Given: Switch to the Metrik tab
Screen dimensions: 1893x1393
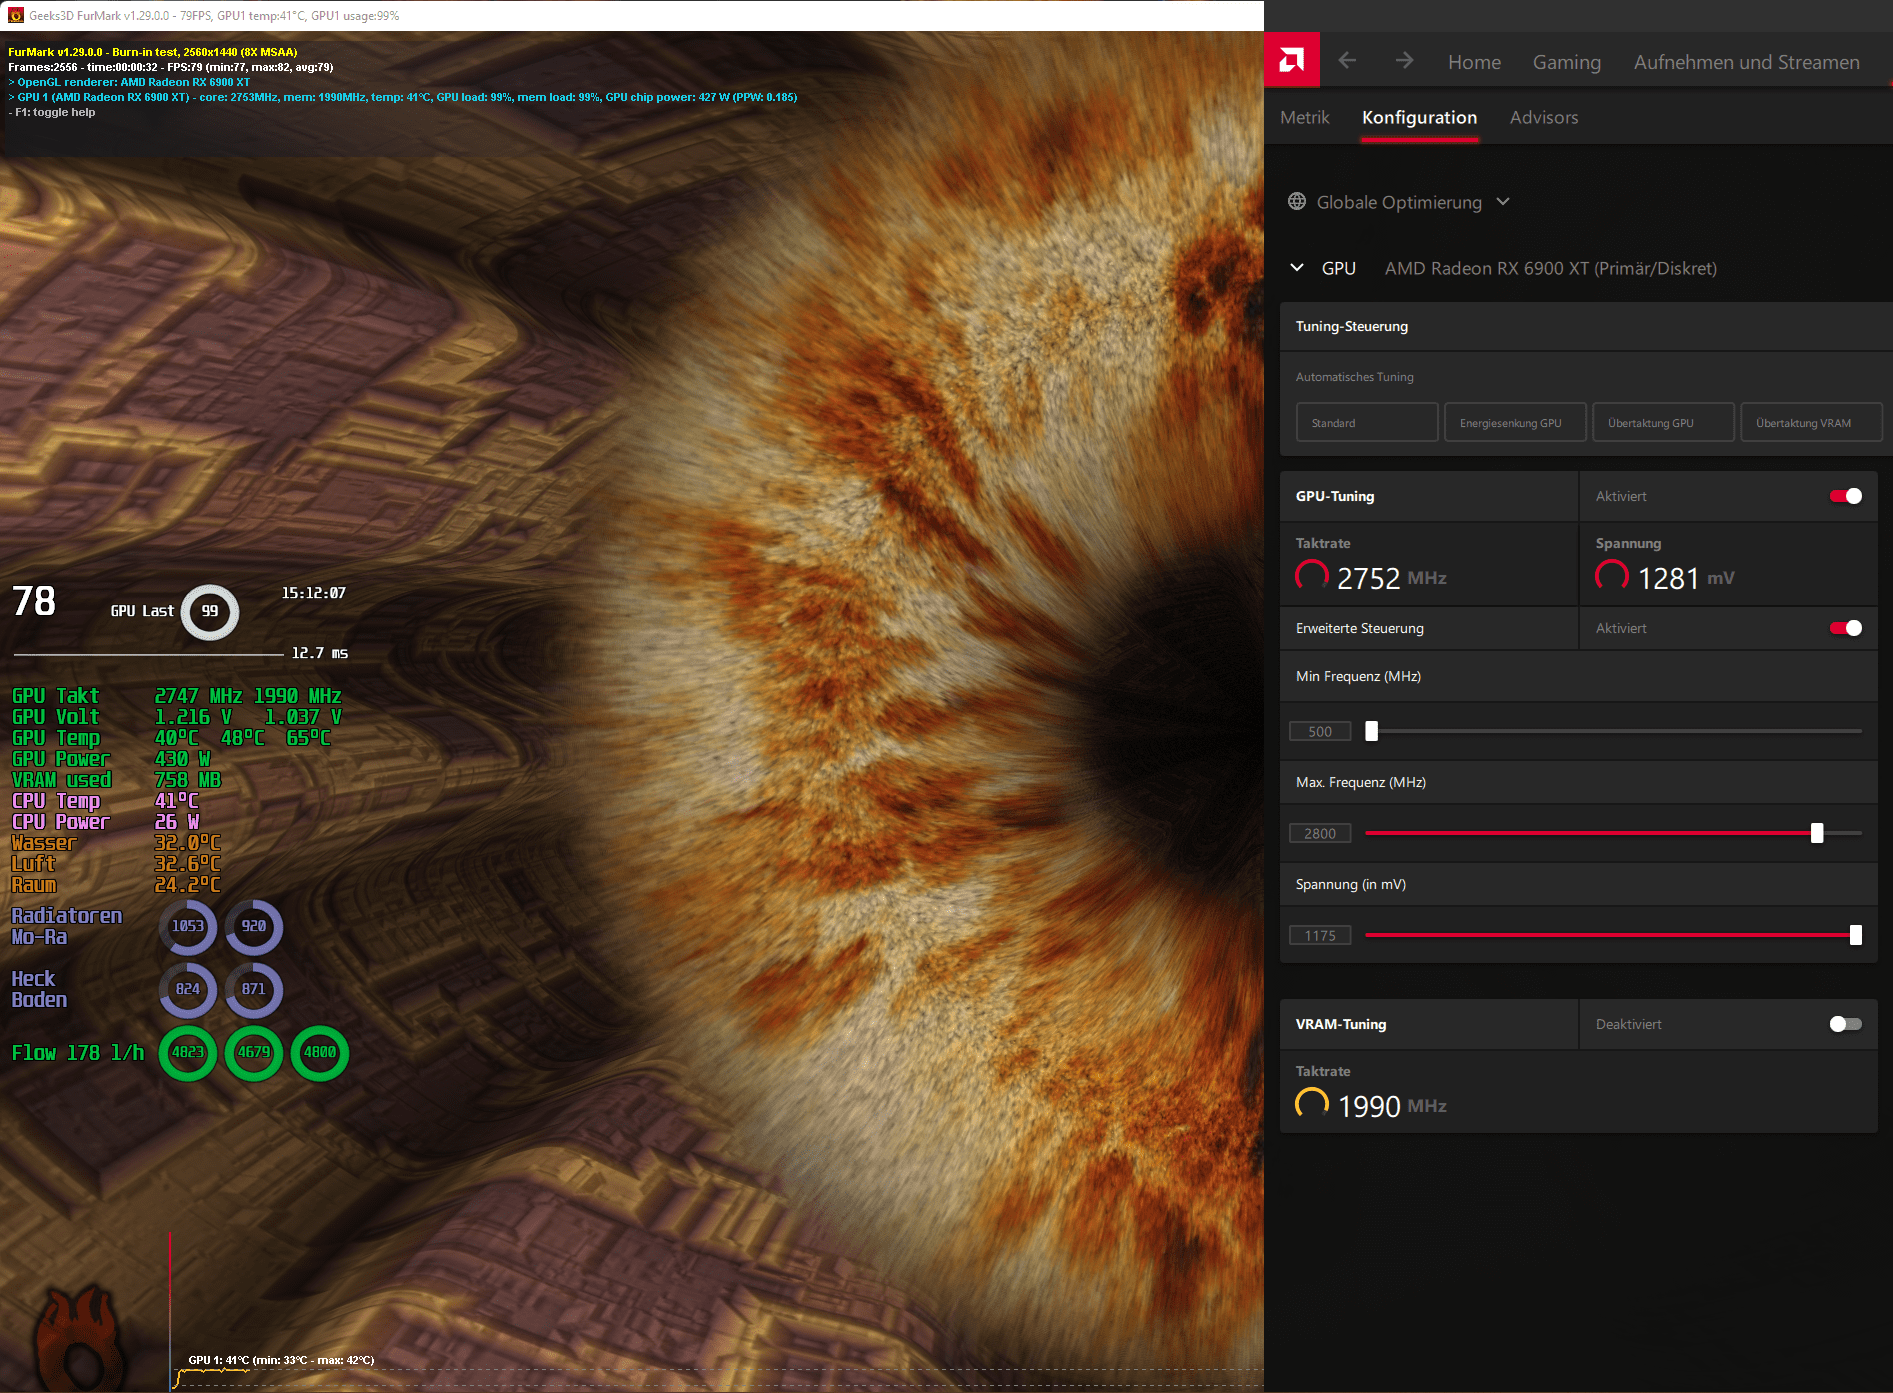Looking at the screenshot, I should [x=1305, y=118].
